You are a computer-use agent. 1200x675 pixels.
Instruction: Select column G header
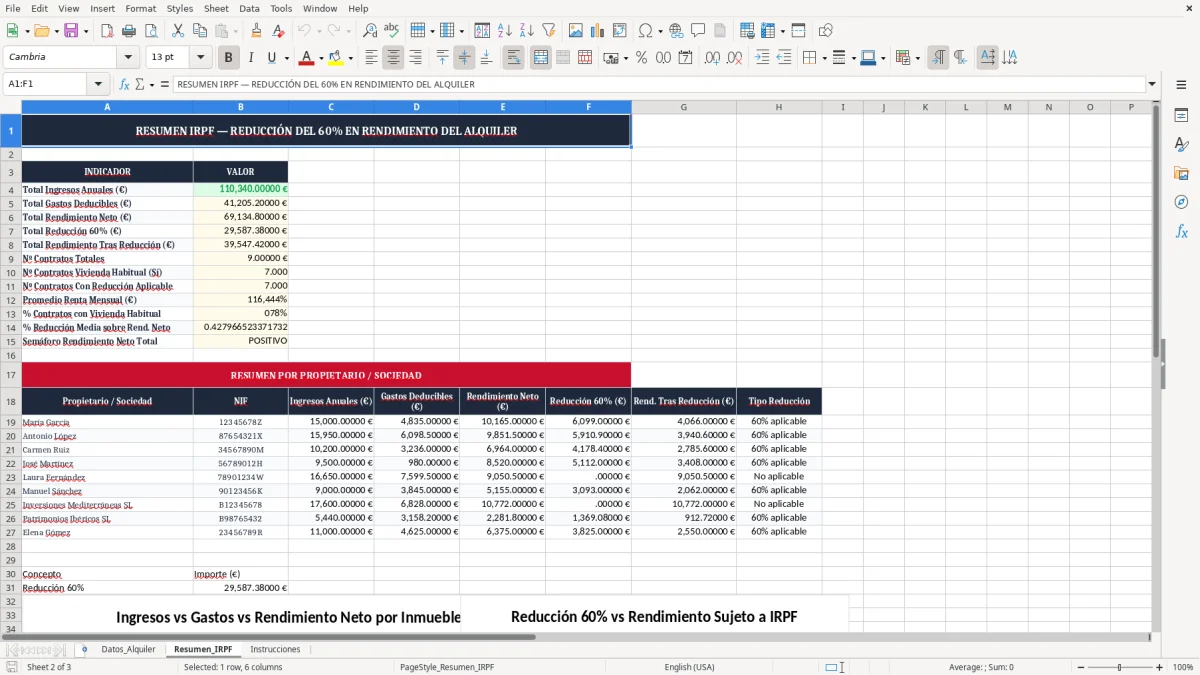coord(684,107)
